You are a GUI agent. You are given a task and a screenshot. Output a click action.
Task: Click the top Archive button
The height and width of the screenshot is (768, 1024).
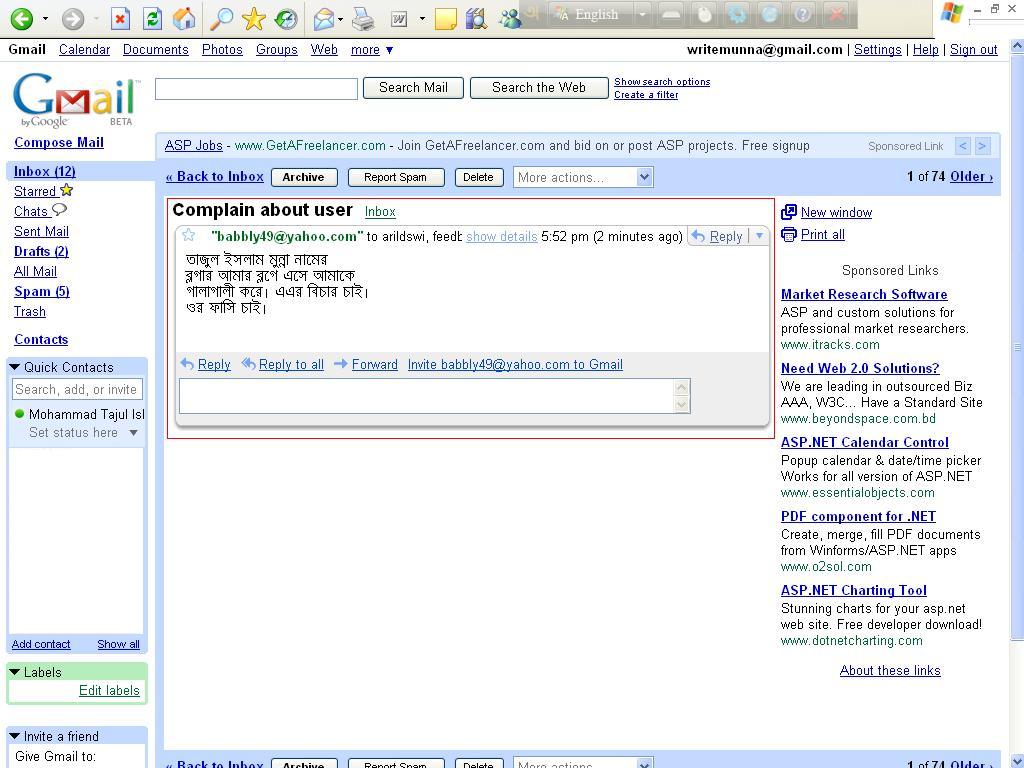pyautogui.click(x=304, y=177)
